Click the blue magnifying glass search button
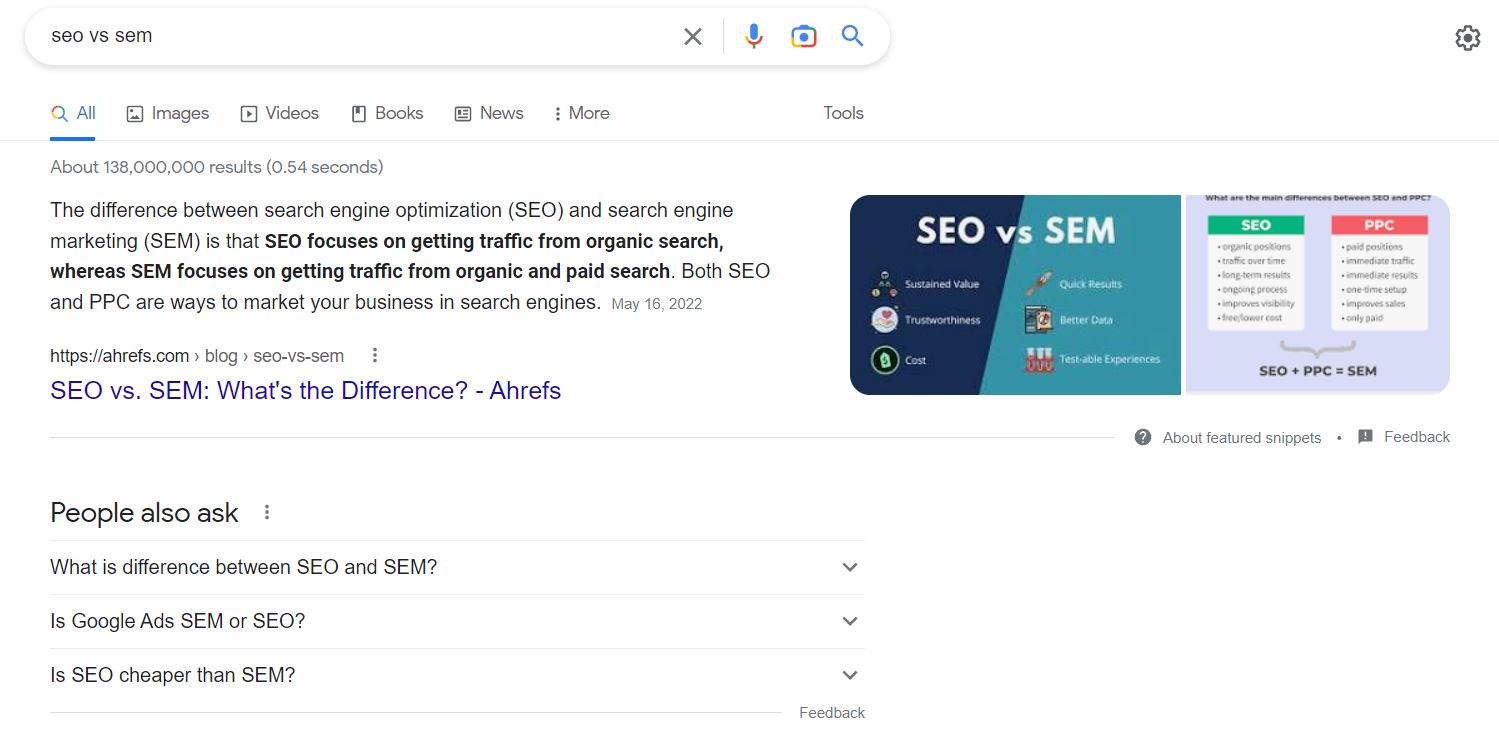 (x=852, y=37)
